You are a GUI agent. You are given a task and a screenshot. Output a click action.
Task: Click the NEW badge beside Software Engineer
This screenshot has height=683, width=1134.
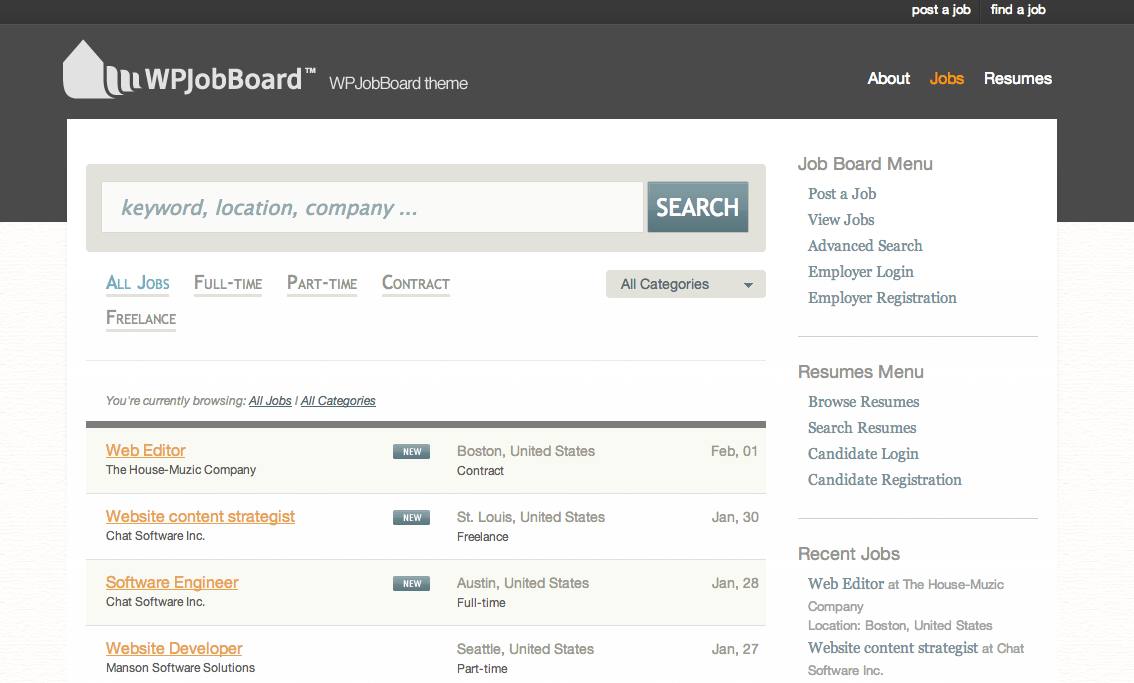pyautogui.click(x=411, y=583)
